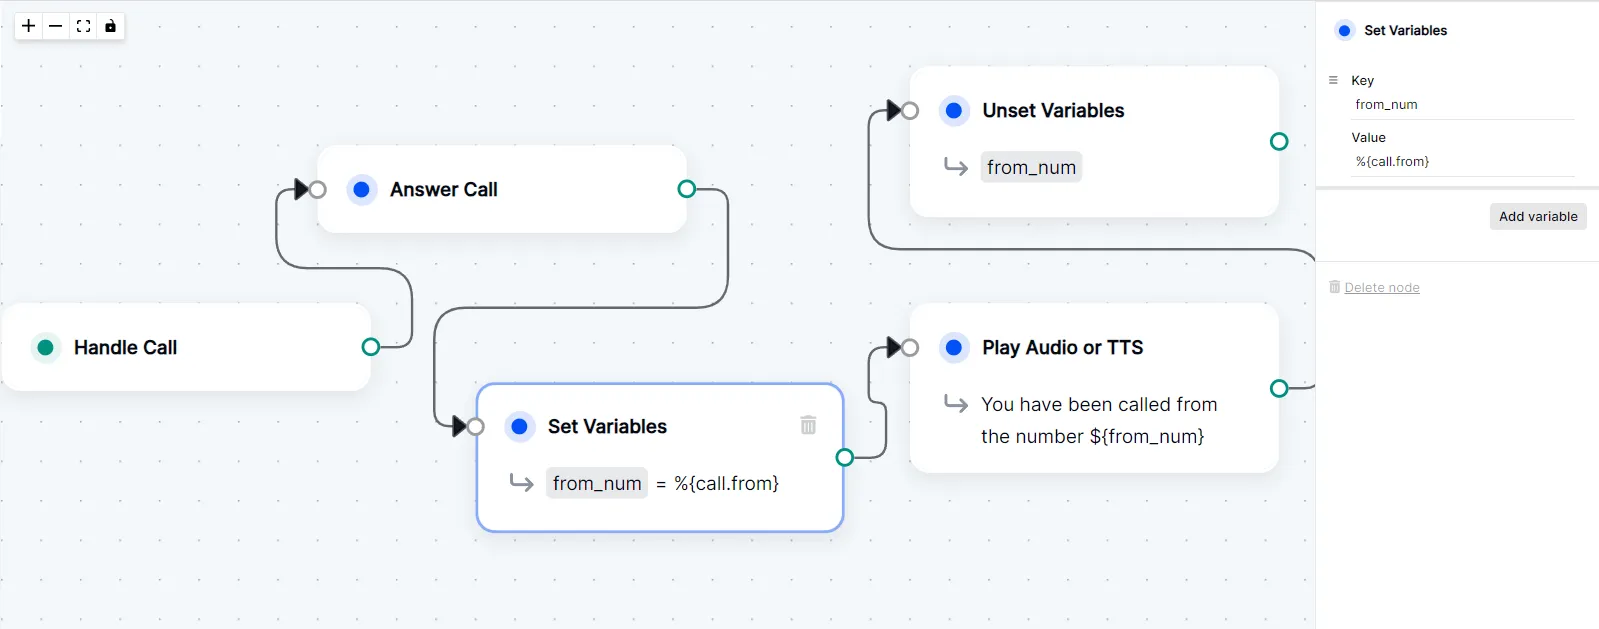Click the Answer Call output port
The height and width of the screenshot is (629, 1599).
click(687, 189)
